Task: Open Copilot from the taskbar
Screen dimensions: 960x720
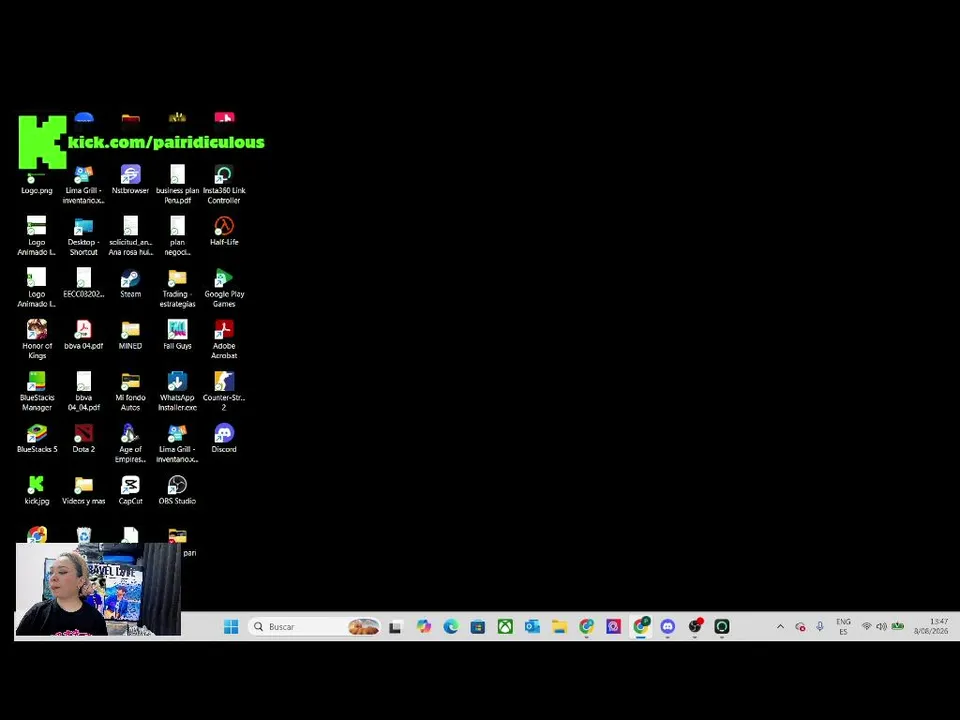Action: tap(423, 626)
